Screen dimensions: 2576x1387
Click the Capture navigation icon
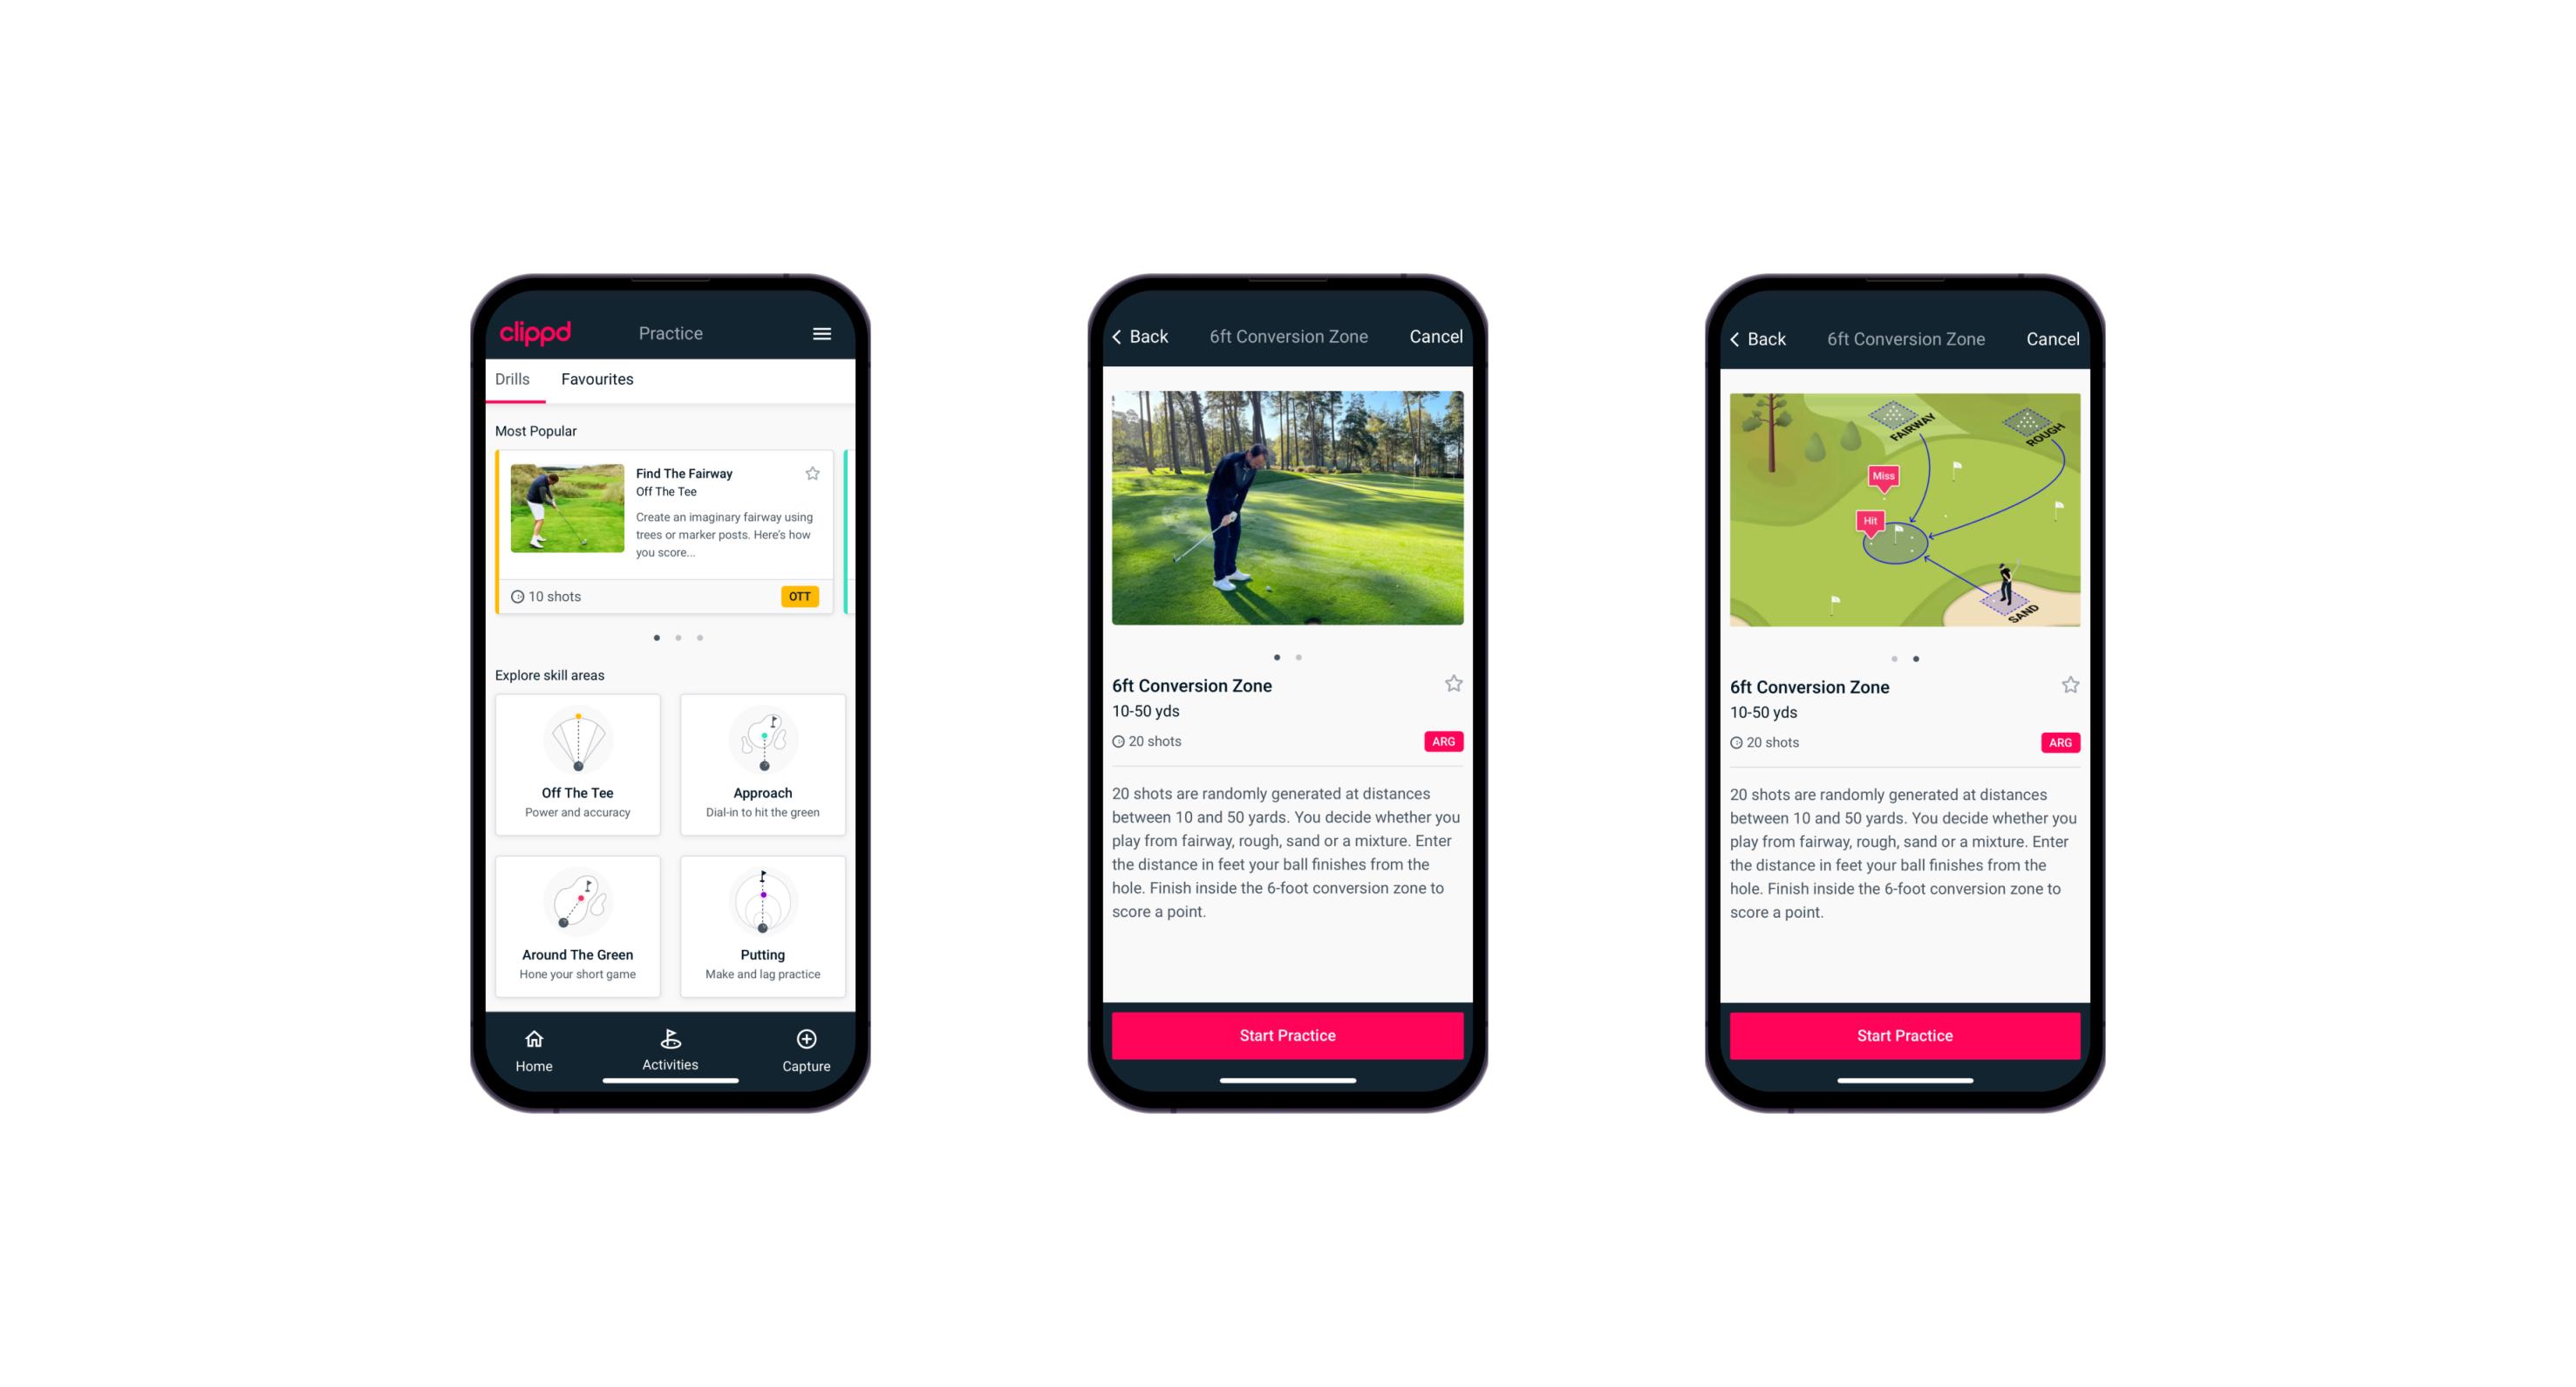(806, 1039)
